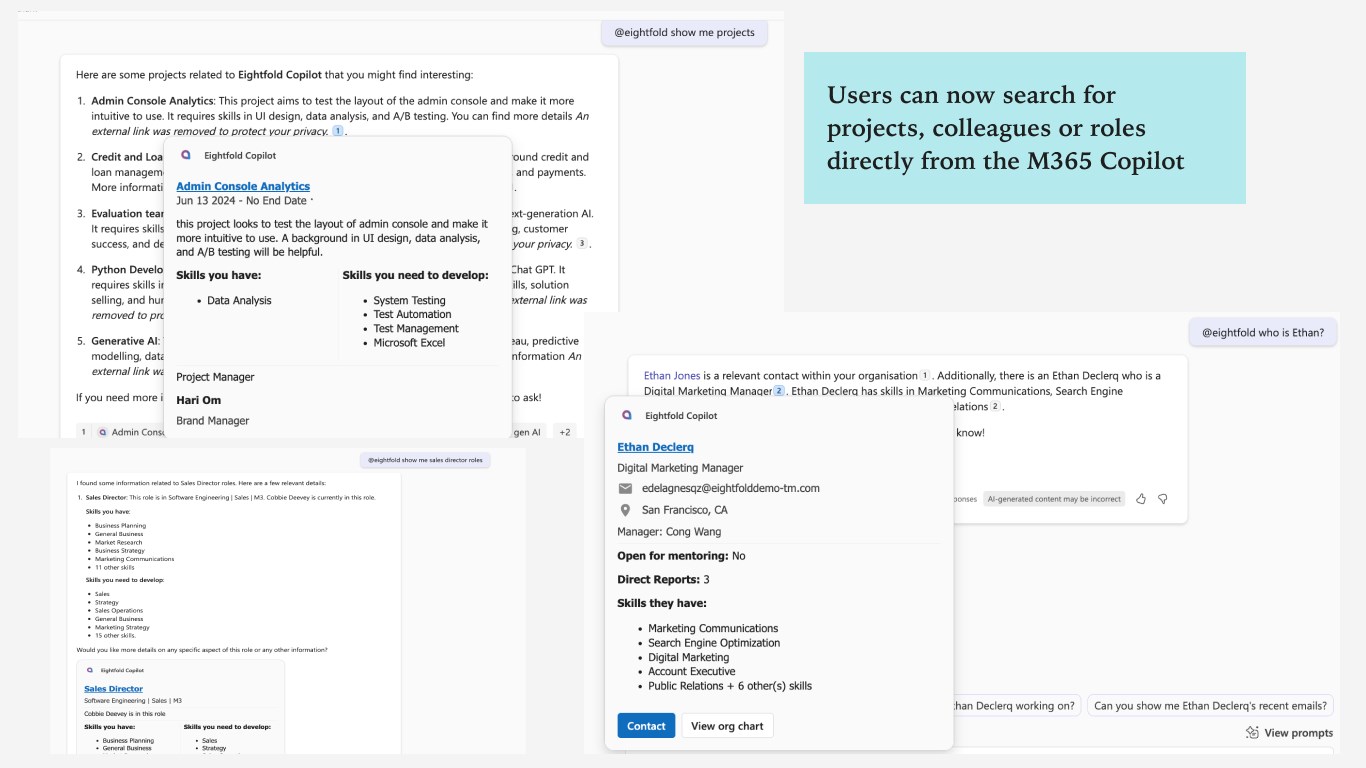Click the '@eightfold who is Ethan?' message bubble

[x=1262, y=332]
